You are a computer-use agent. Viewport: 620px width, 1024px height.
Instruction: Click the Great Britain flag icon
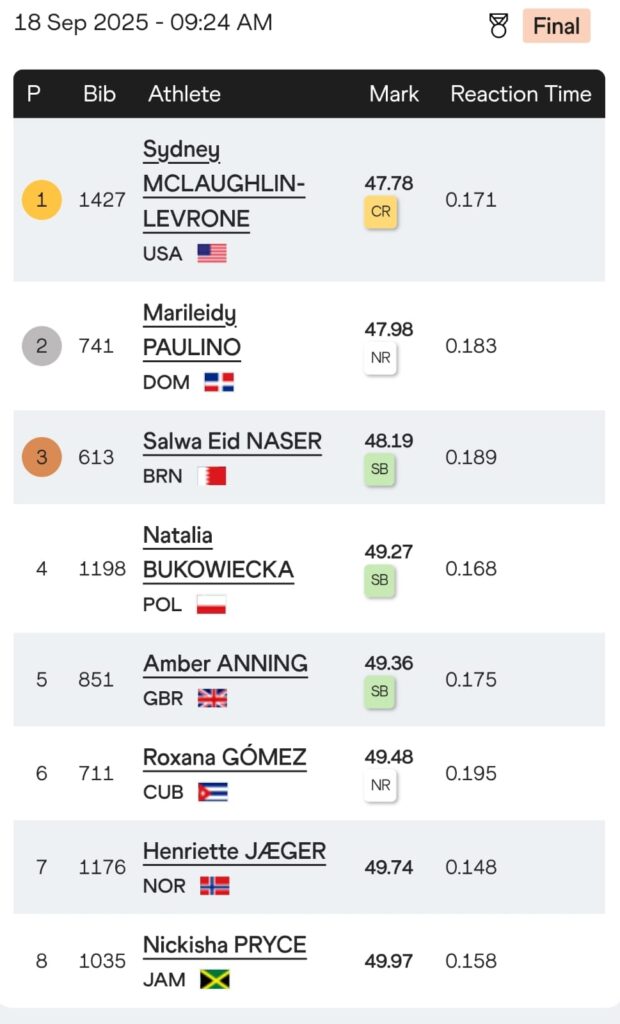pyautogui.click(x=212, y=698)
